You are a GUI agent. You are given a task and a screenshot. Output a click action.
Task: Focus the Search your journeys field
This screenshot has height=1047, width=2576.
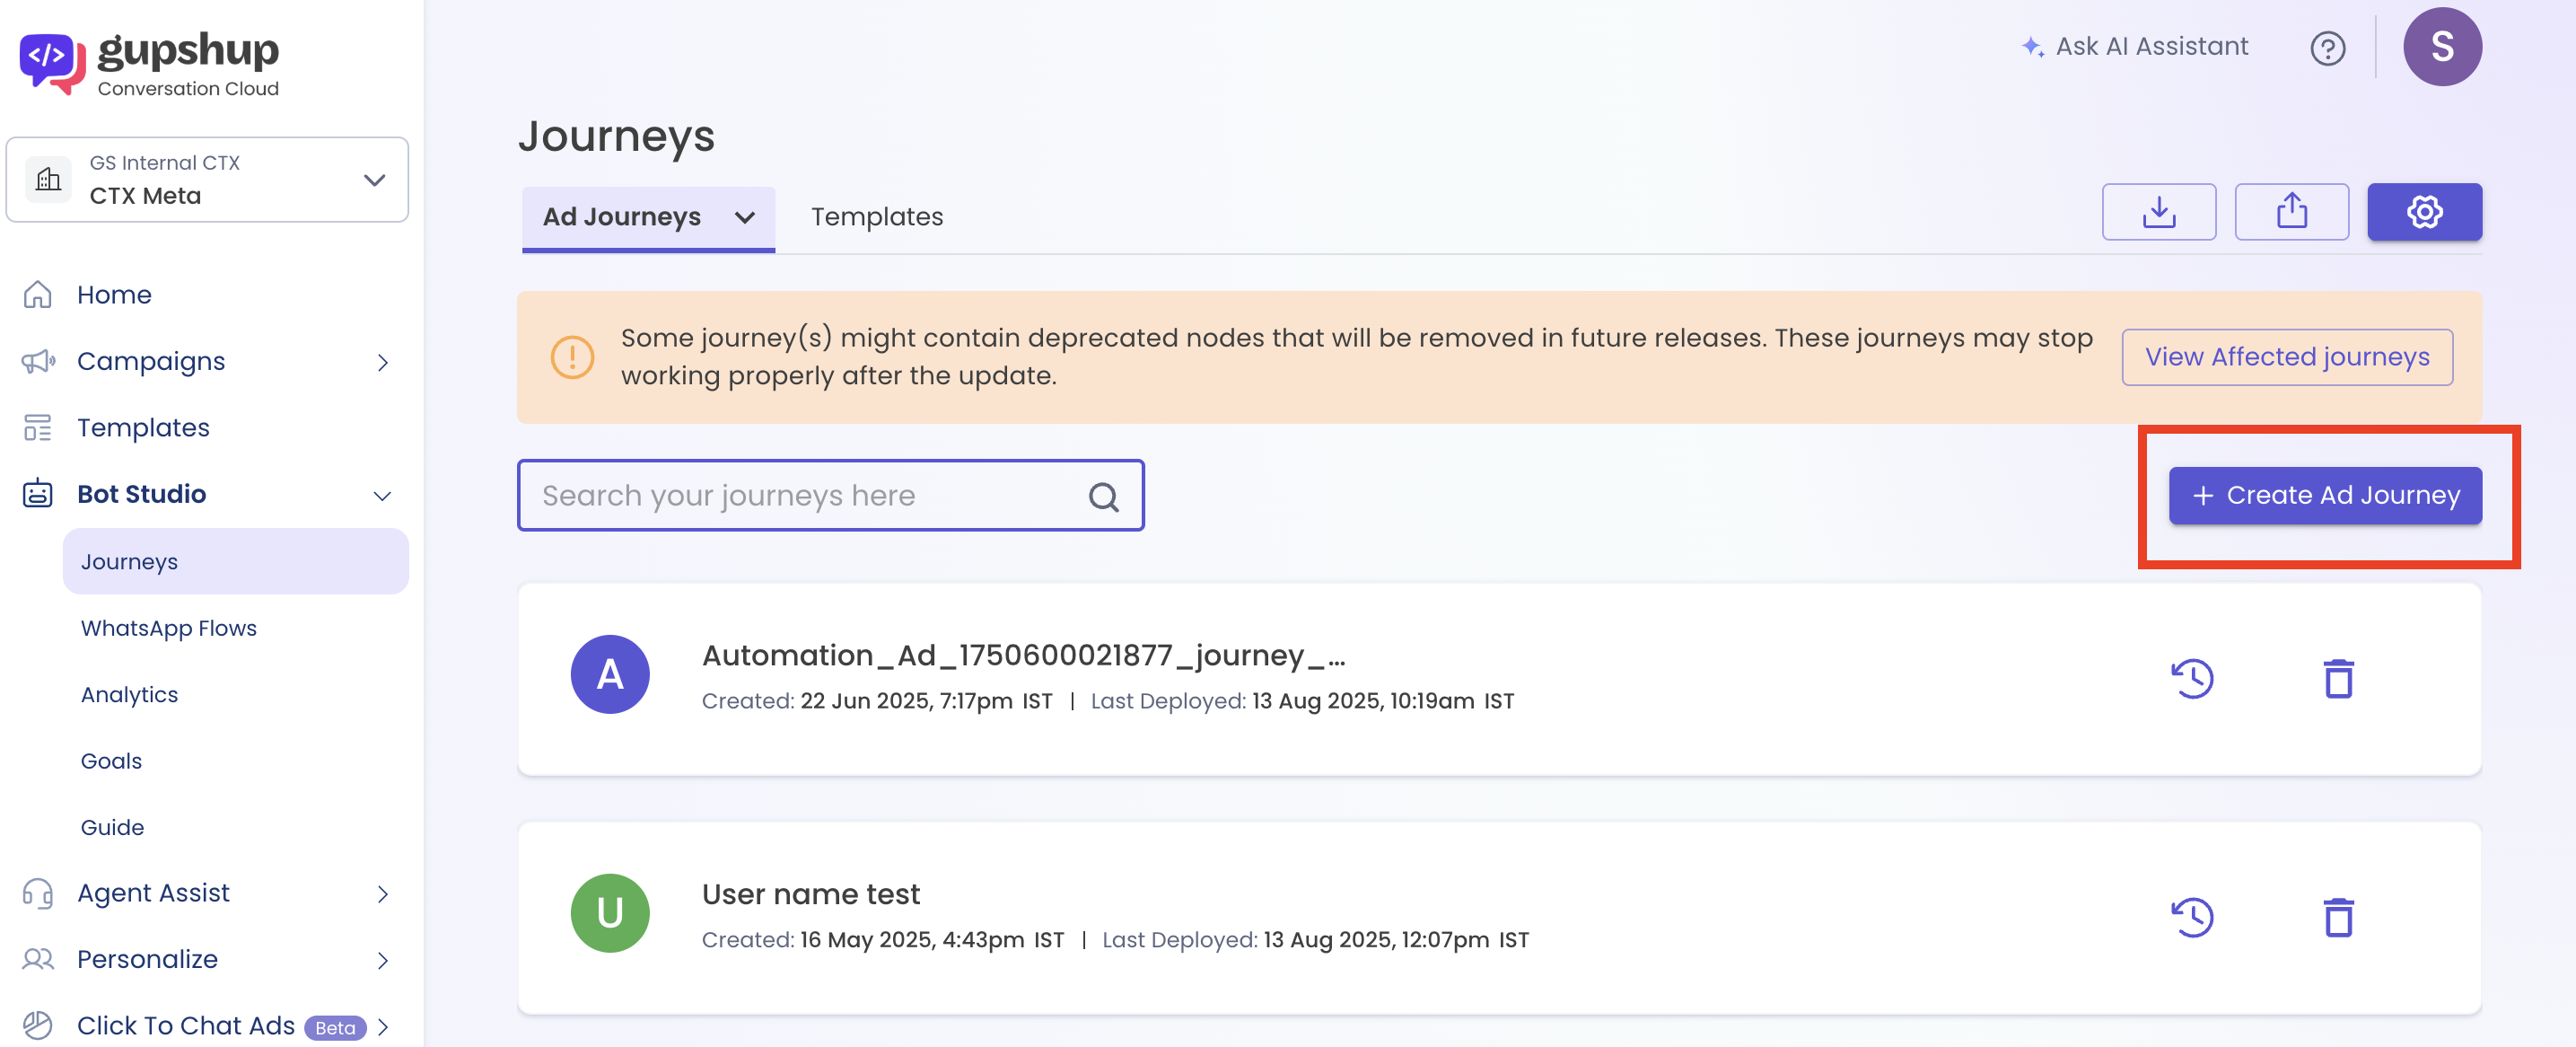point(830,495)
